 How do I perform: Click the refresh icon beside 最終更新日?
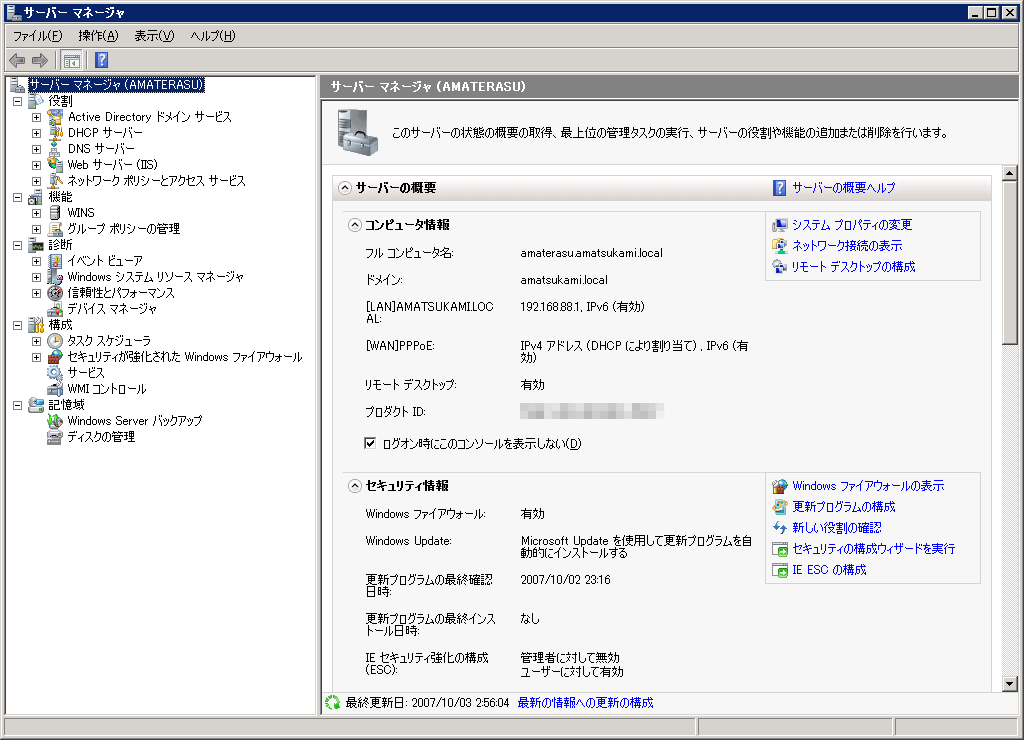coord(333,703)
